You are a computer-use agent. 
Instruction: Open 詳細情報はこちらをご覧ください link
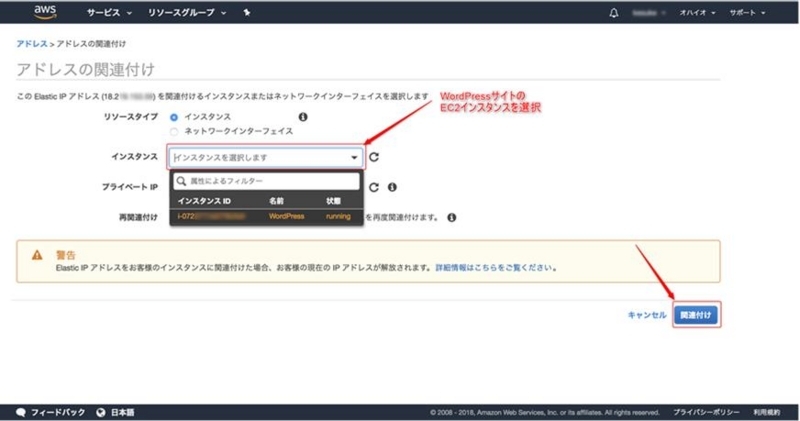[494, 267]
